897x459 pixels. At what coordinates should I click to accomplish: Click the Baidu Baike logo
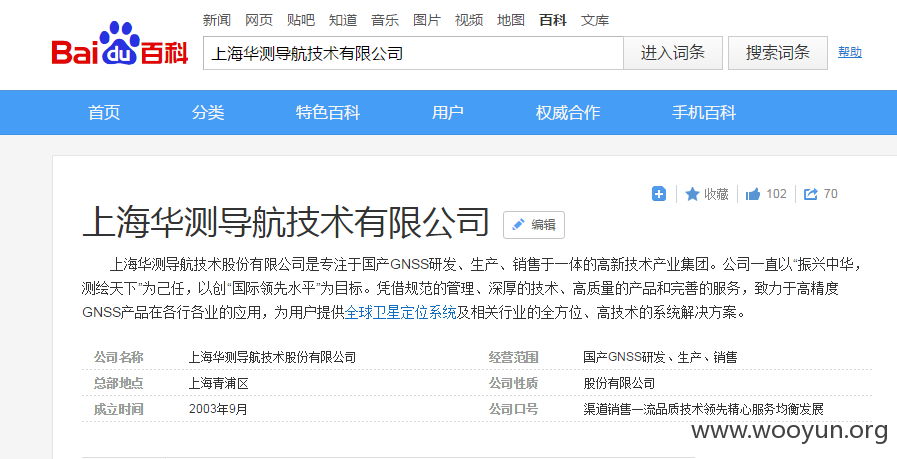pyautogui.click(x=120, y=44)
